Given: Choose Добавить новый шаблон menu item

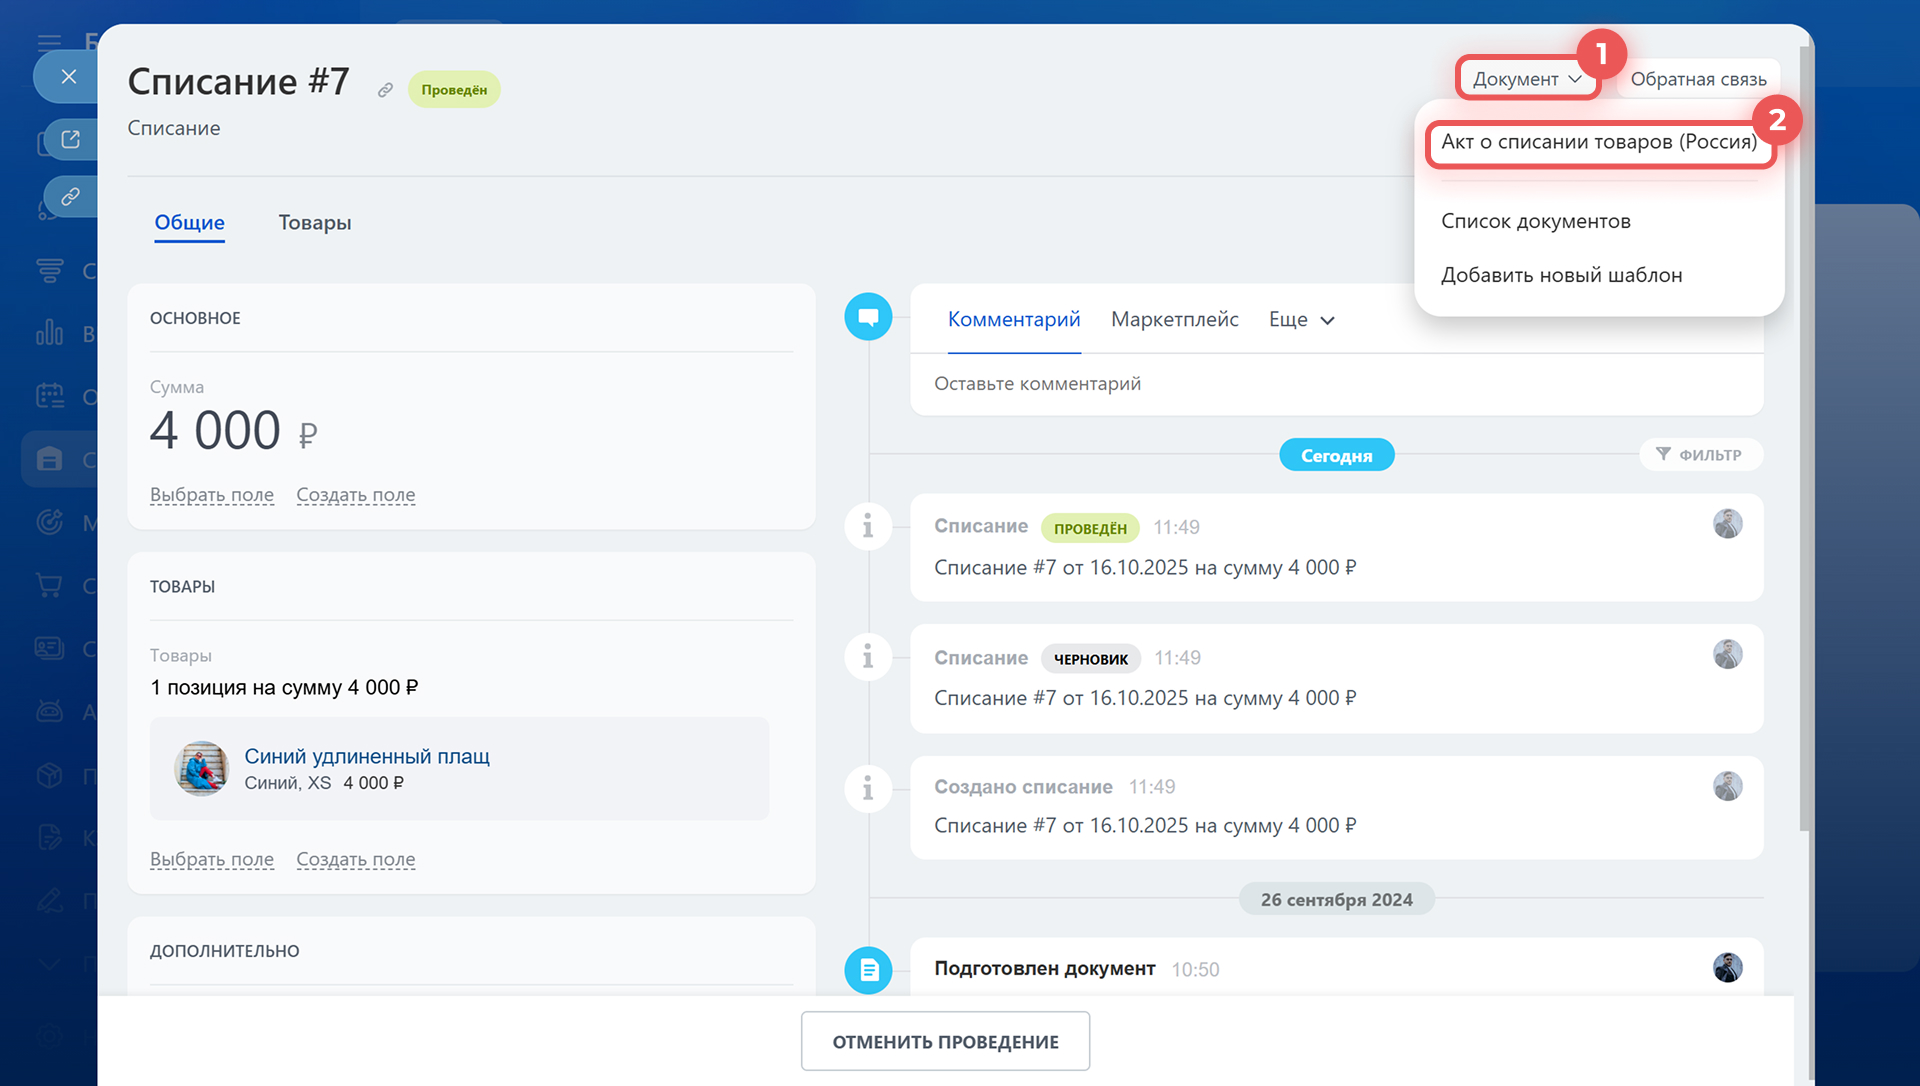Looking at the screenshot, I should 1561,275.
